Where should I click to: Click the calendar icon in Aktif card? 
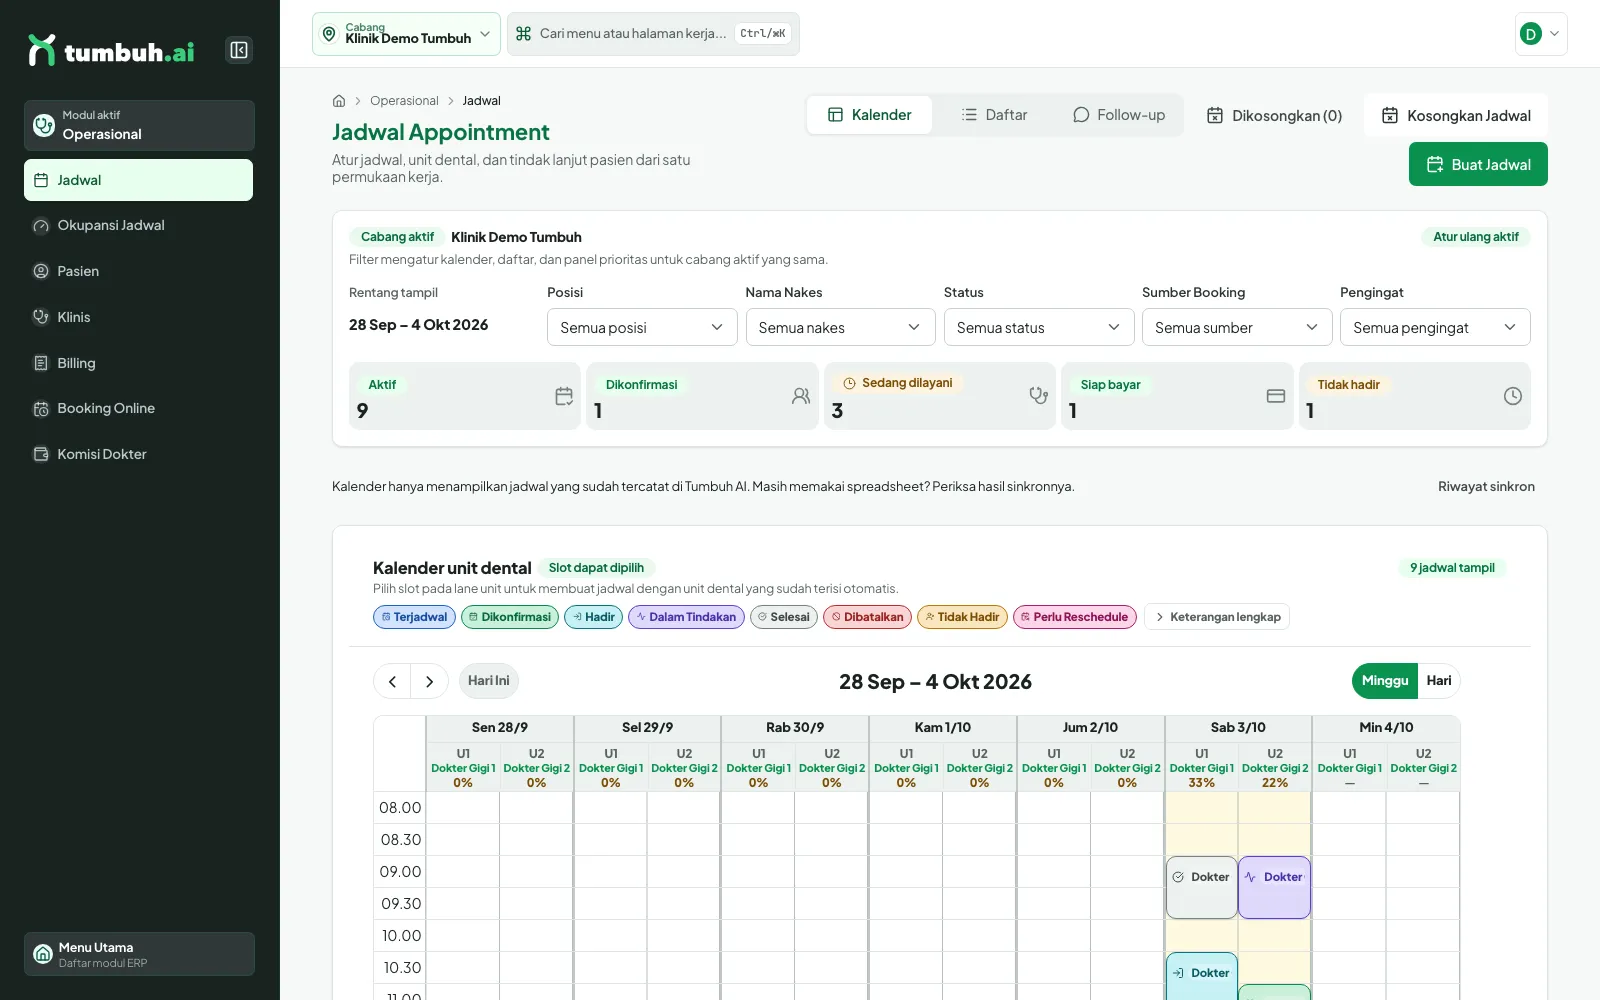[x=564, y=396]
